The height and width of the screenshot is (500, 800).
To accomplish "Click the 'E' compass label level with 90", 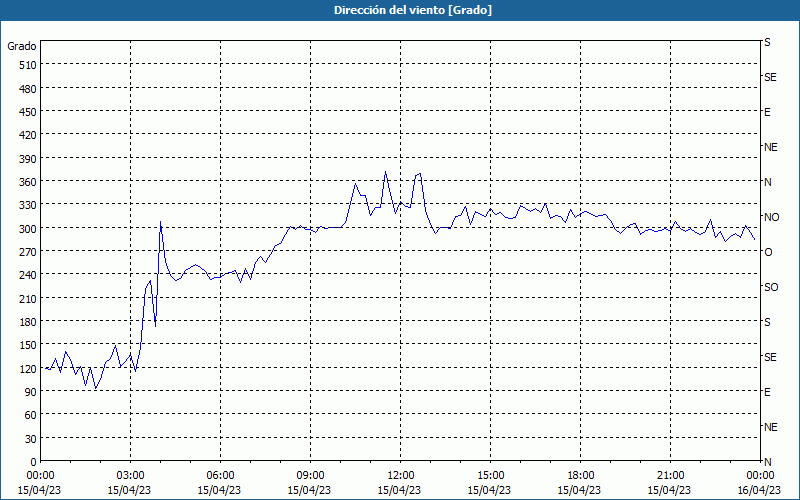I will 767,392.
